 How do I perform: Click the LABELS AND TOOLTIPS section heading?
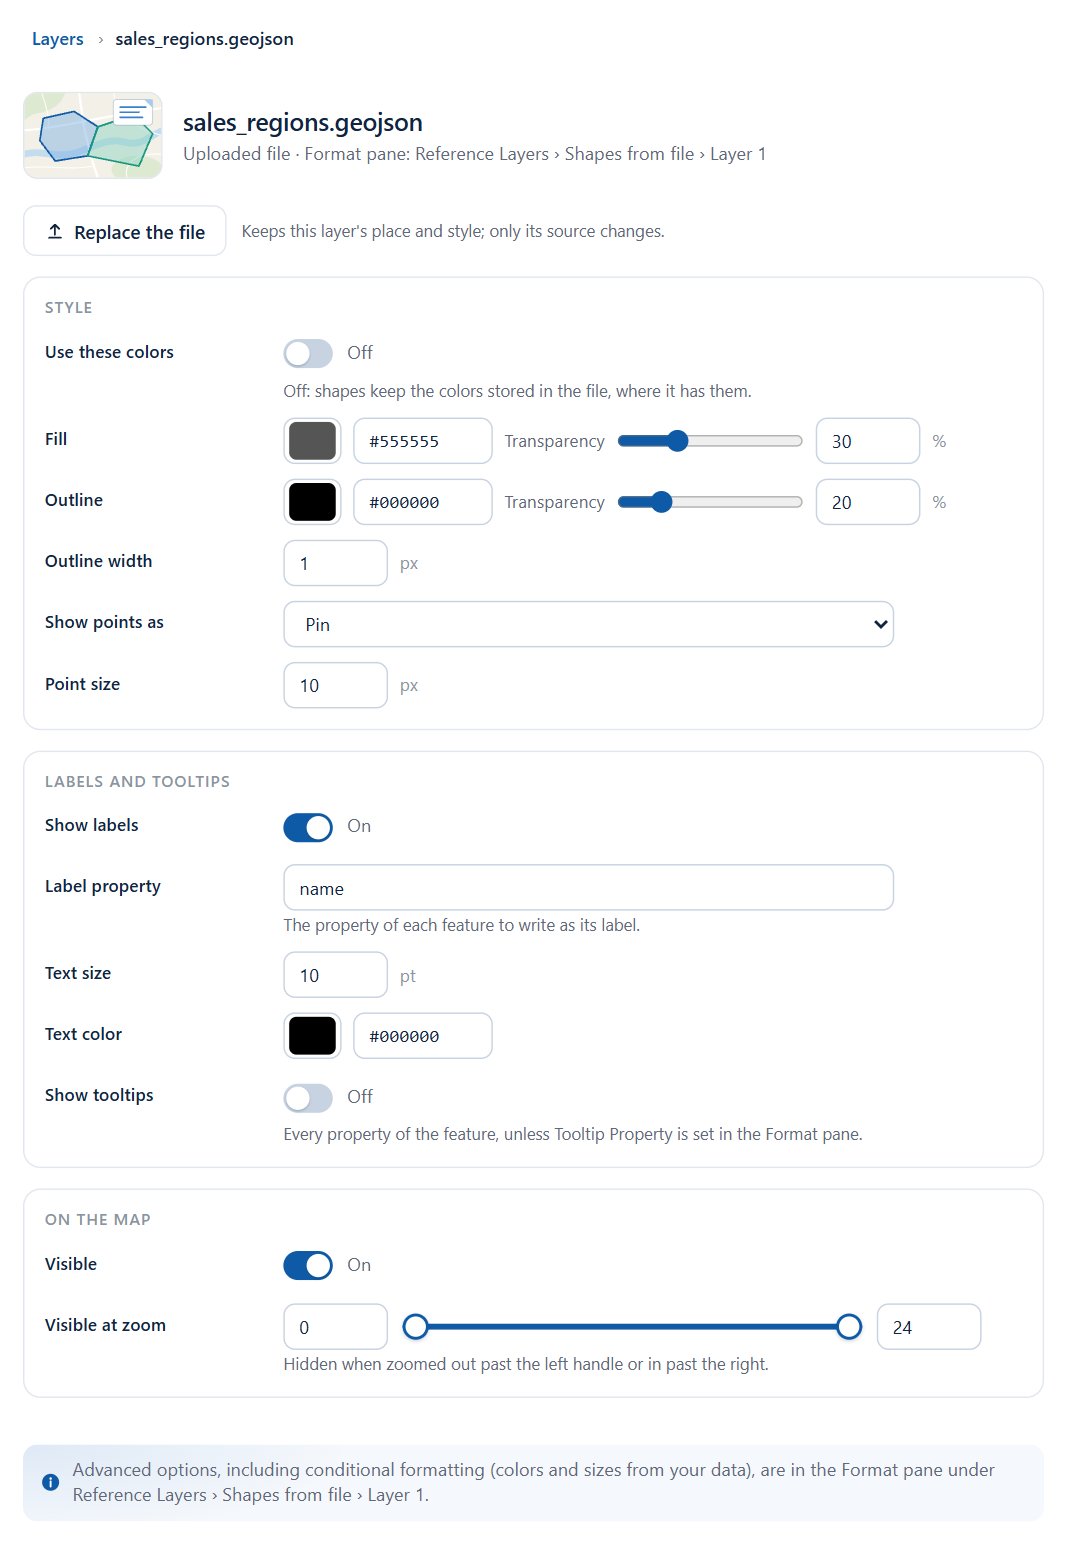pos(137,782)
